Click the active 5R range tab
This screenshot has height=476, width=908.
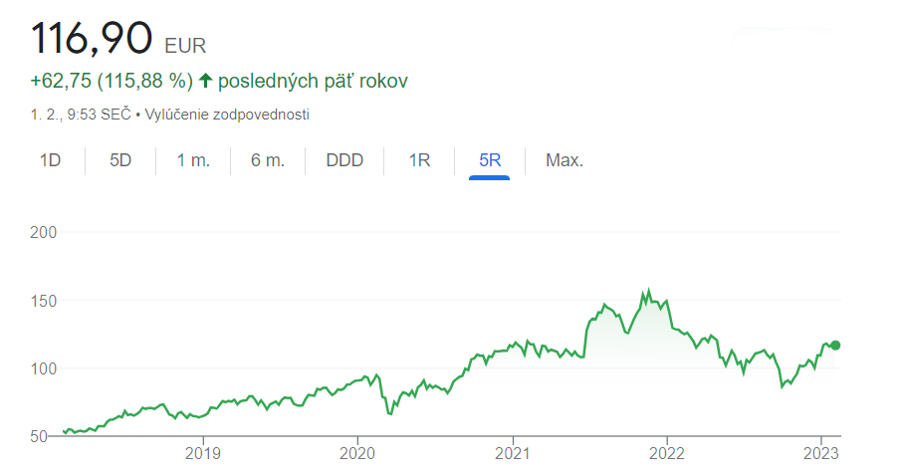point(489,160)
